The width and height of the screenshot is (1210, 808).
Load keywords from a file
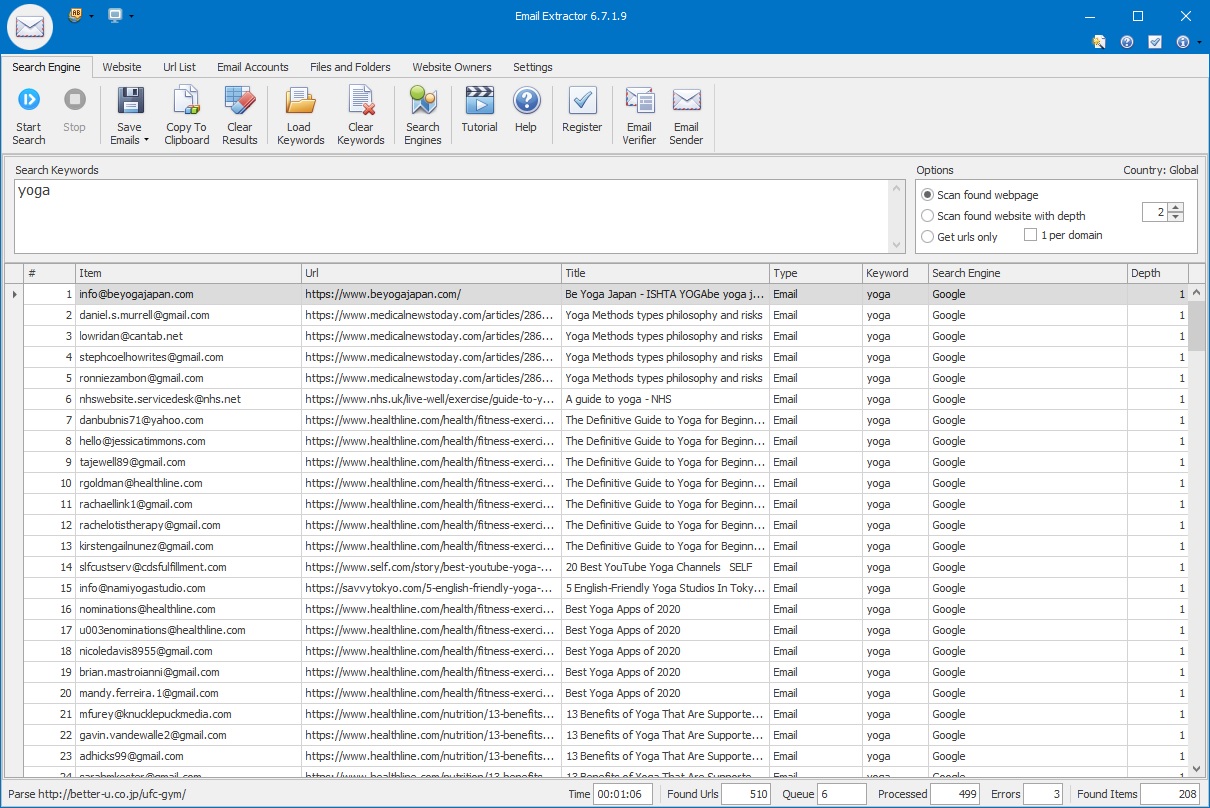click(300, 110)
